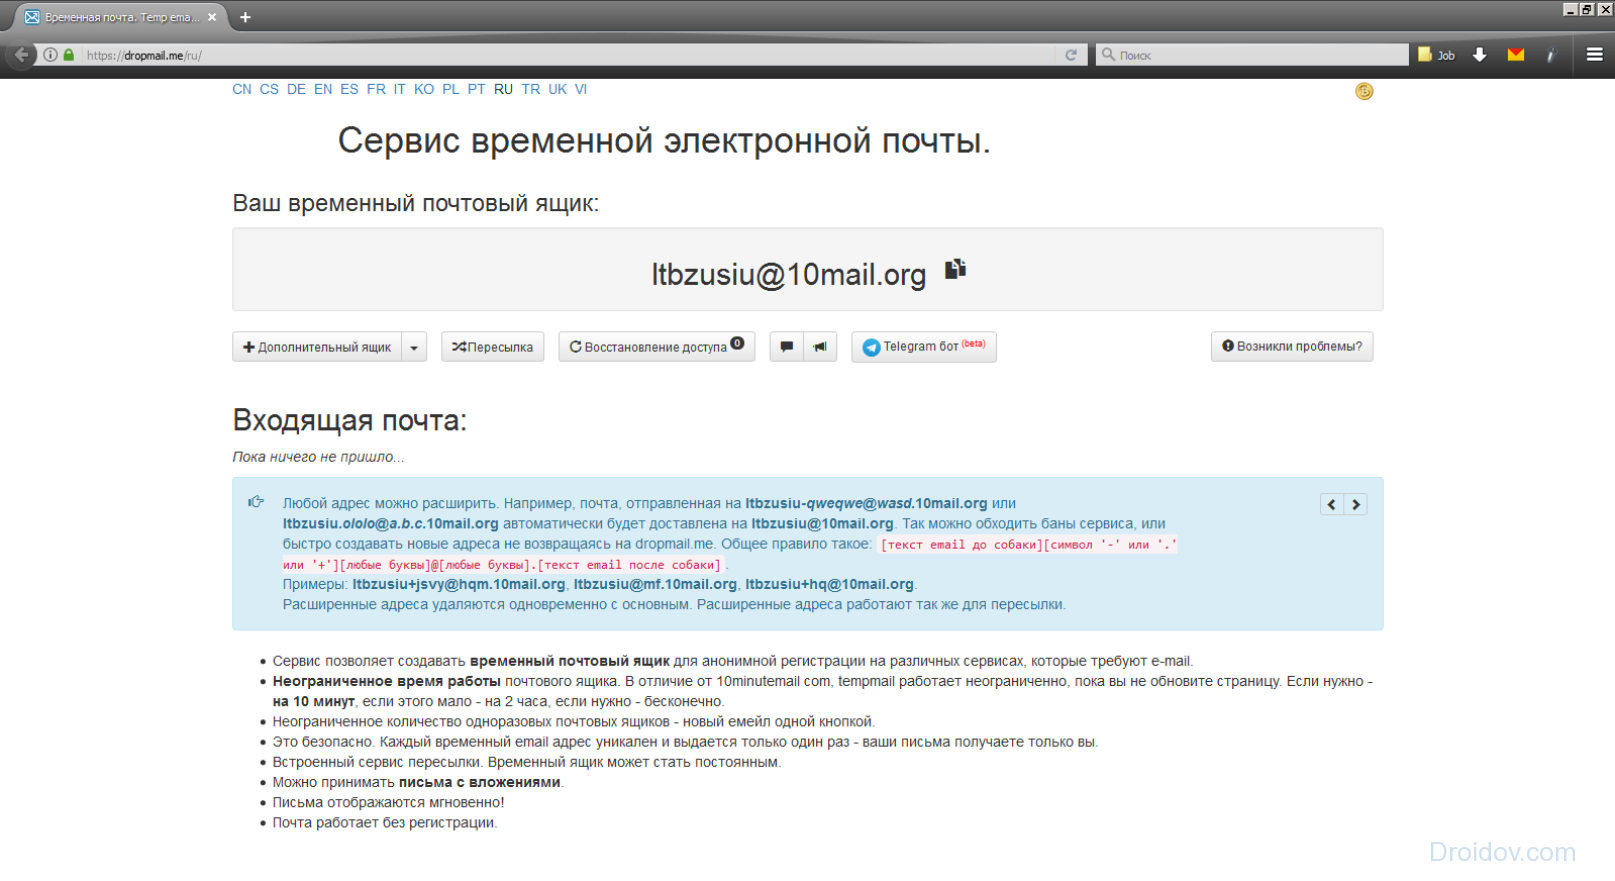Switch language to FR
The height and width of the screenshot is (881, 1615).
[x=376, y=89]
